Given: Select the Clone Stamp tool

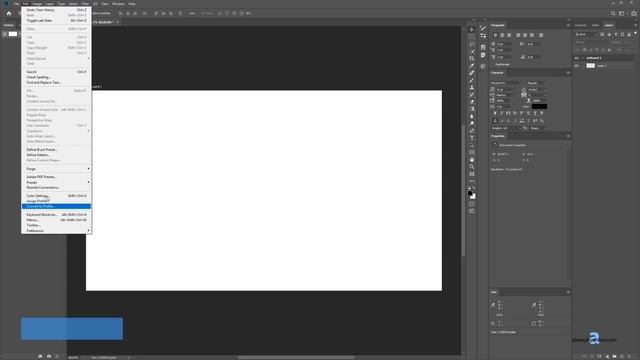Looking at the screenshot, I should coord(471,87).
